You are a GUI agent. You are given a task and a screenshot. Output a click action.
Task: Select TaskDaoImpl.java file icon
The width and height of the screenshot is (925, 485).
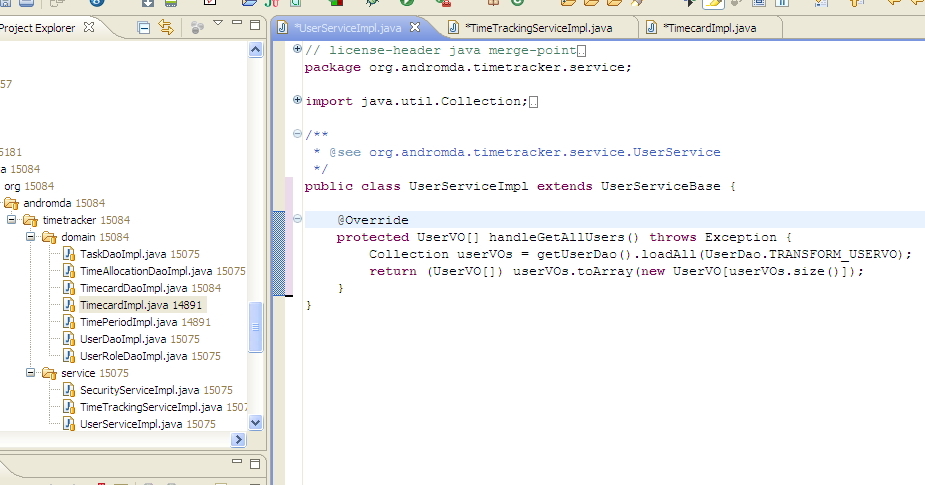[69, 254]
